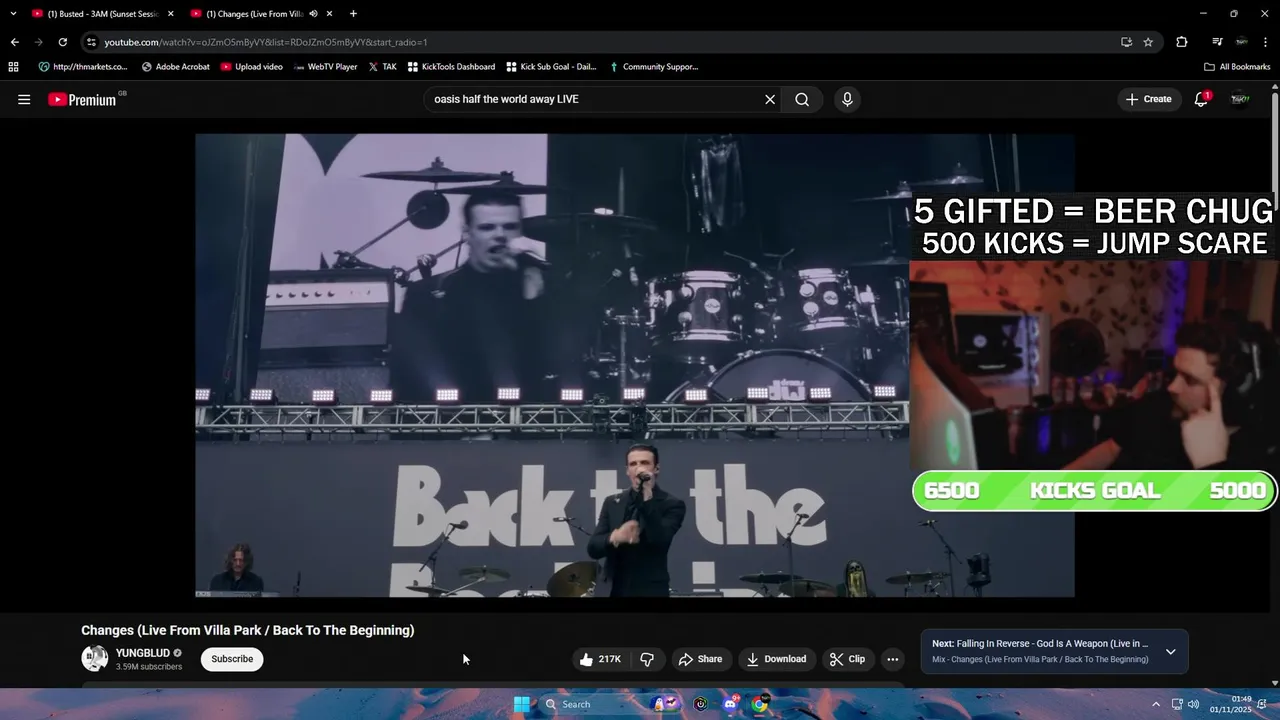
Task: Expand the tab search dropdown arrow
Action: 13,14
